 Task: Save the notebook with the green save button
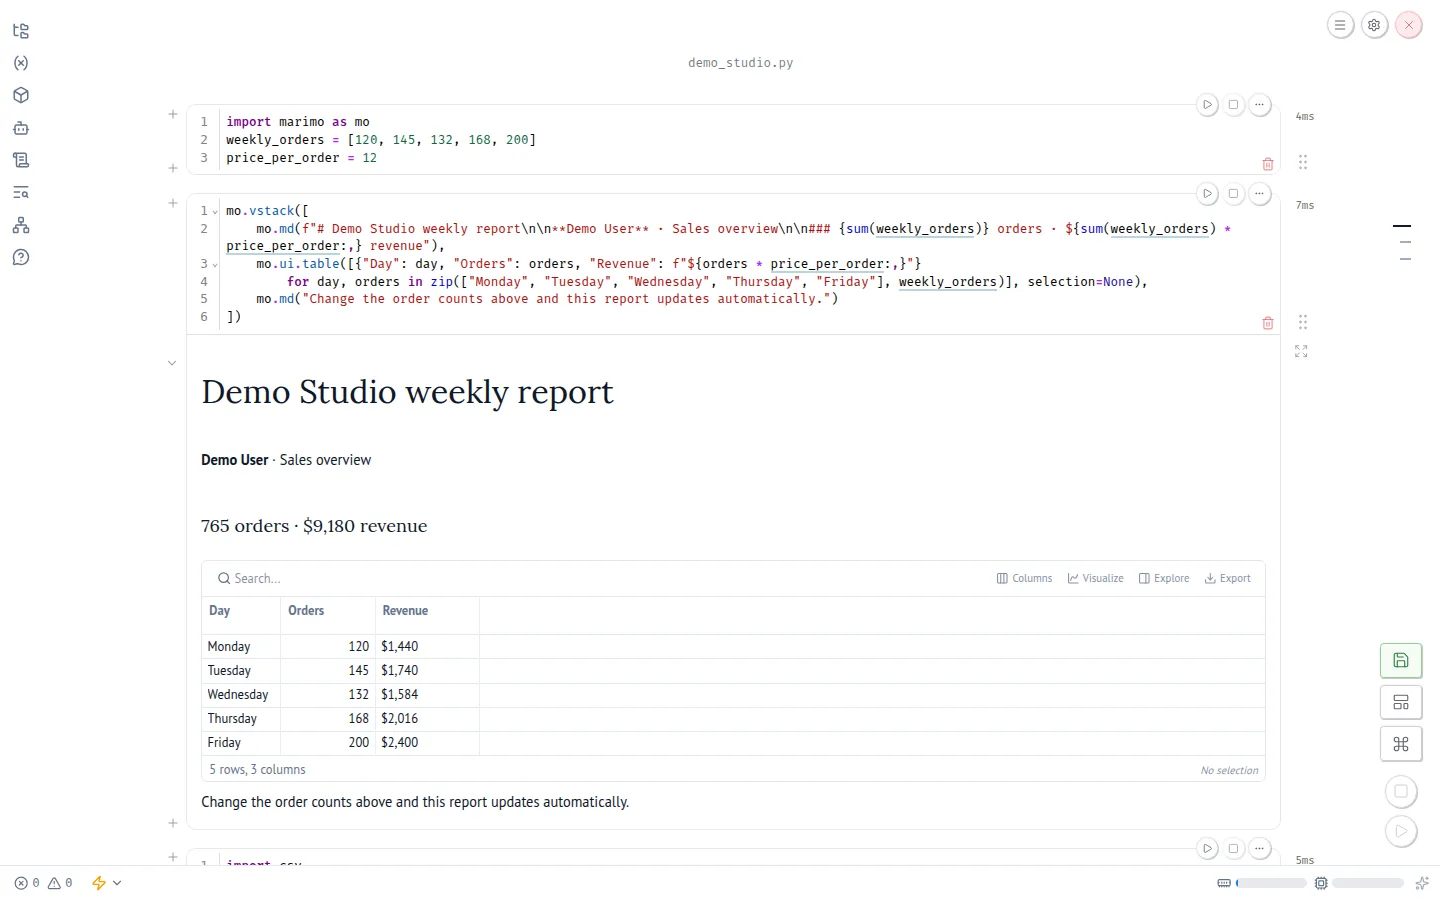pyautogui.click(x=1401, y=660)
